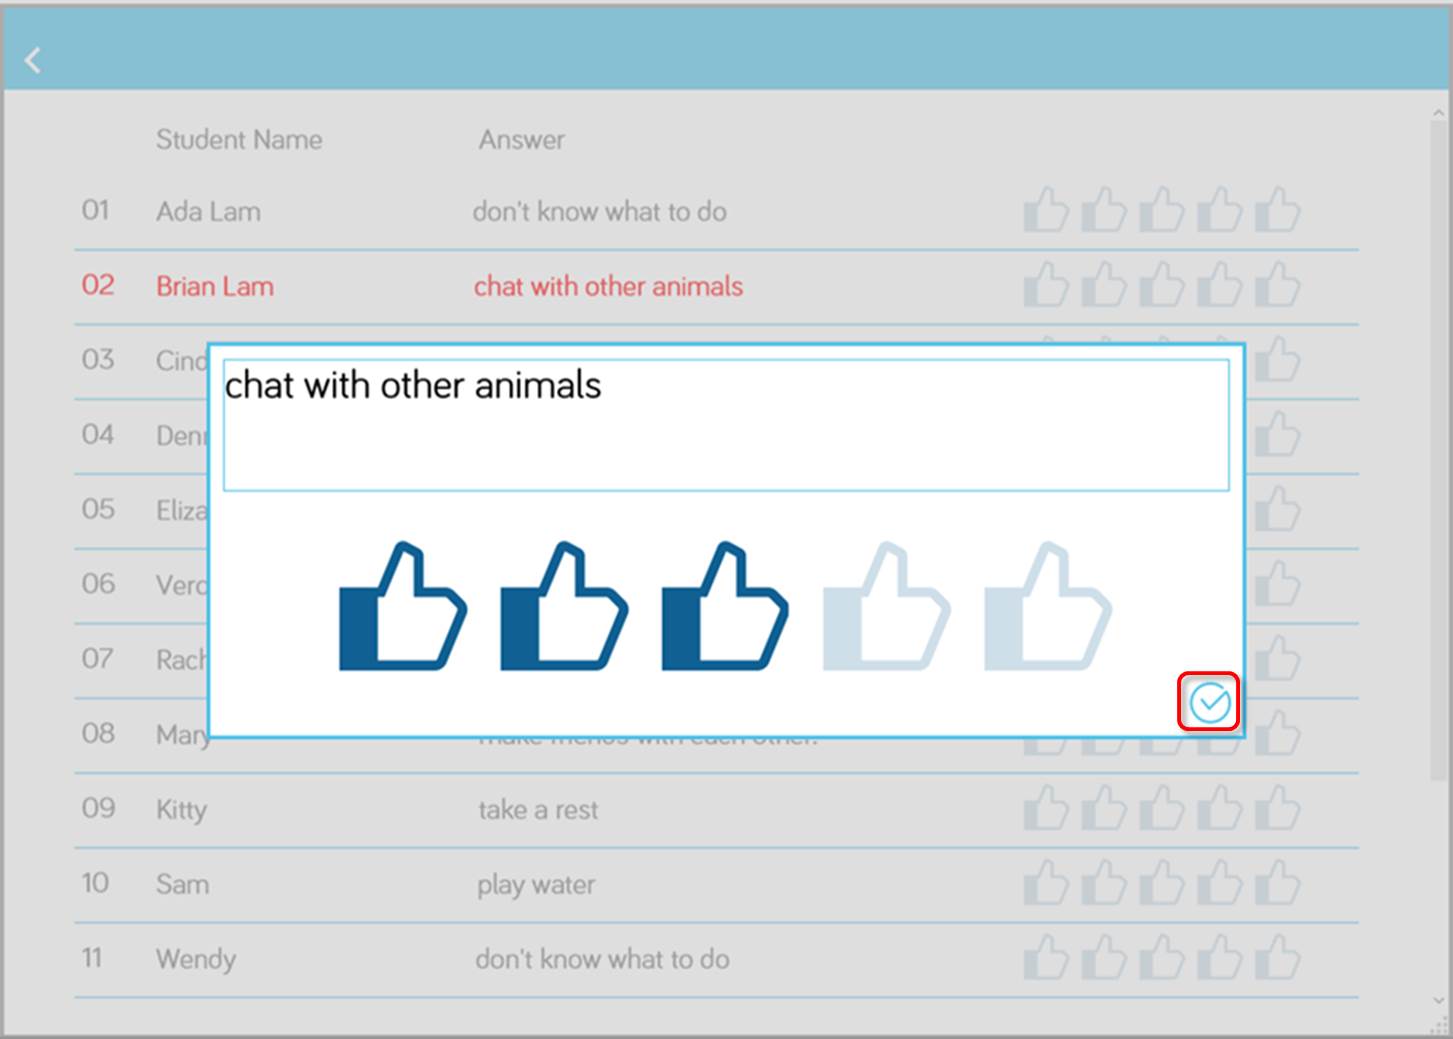Give Wendy one thumbs-up
1453x1039 pixels.
click(x=1046, y=958)
